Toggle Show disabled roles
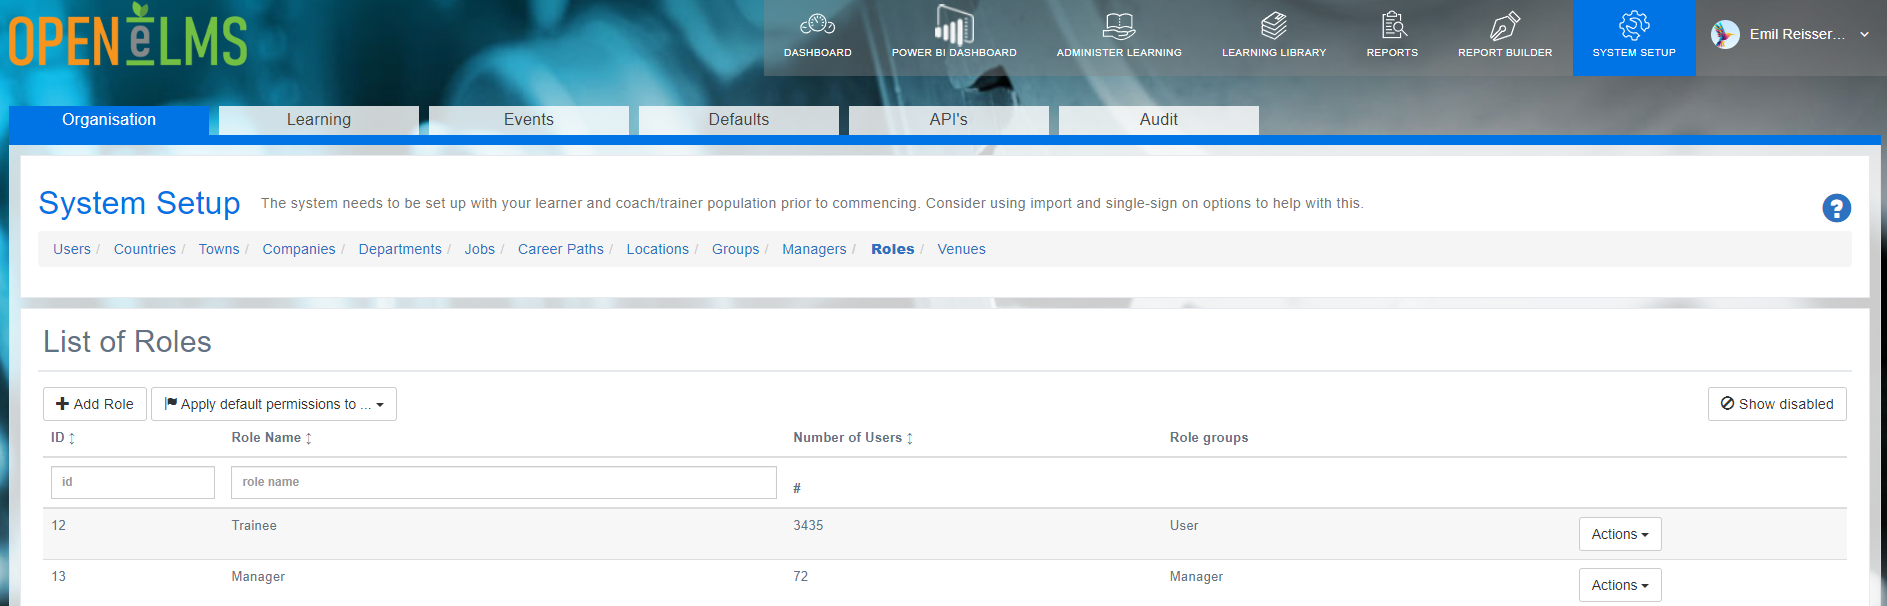1887x606 pixels. (x=1777, y=404)
